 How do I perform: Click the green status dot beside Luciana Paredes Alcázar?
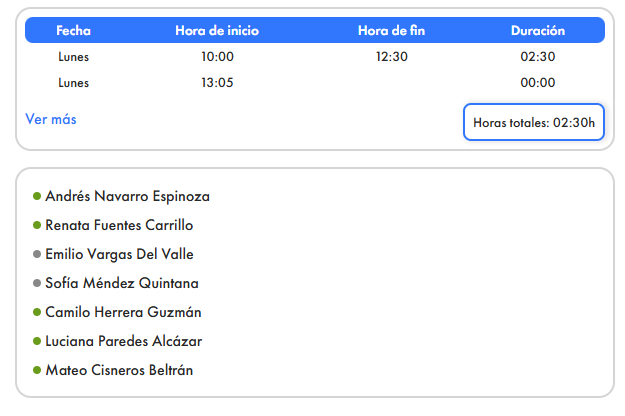(x=37, y=341)
